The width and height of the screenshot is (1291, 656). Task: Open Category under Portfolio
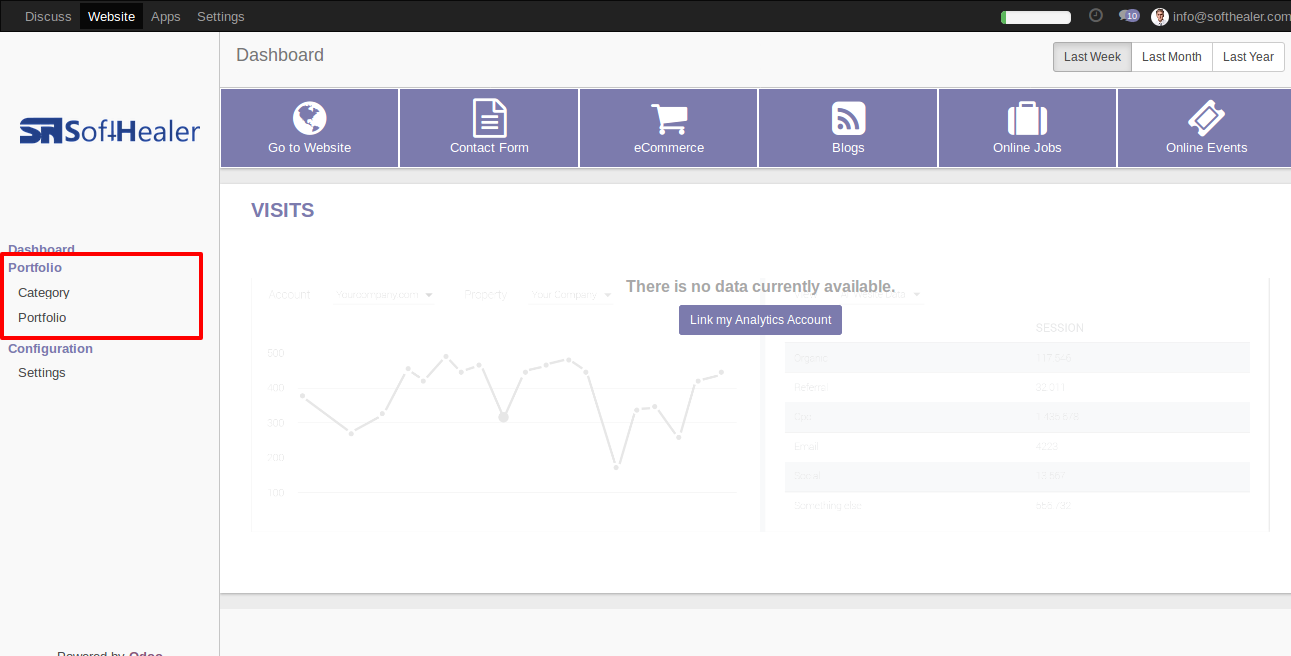pyautogui.click(x=44, y=293)
